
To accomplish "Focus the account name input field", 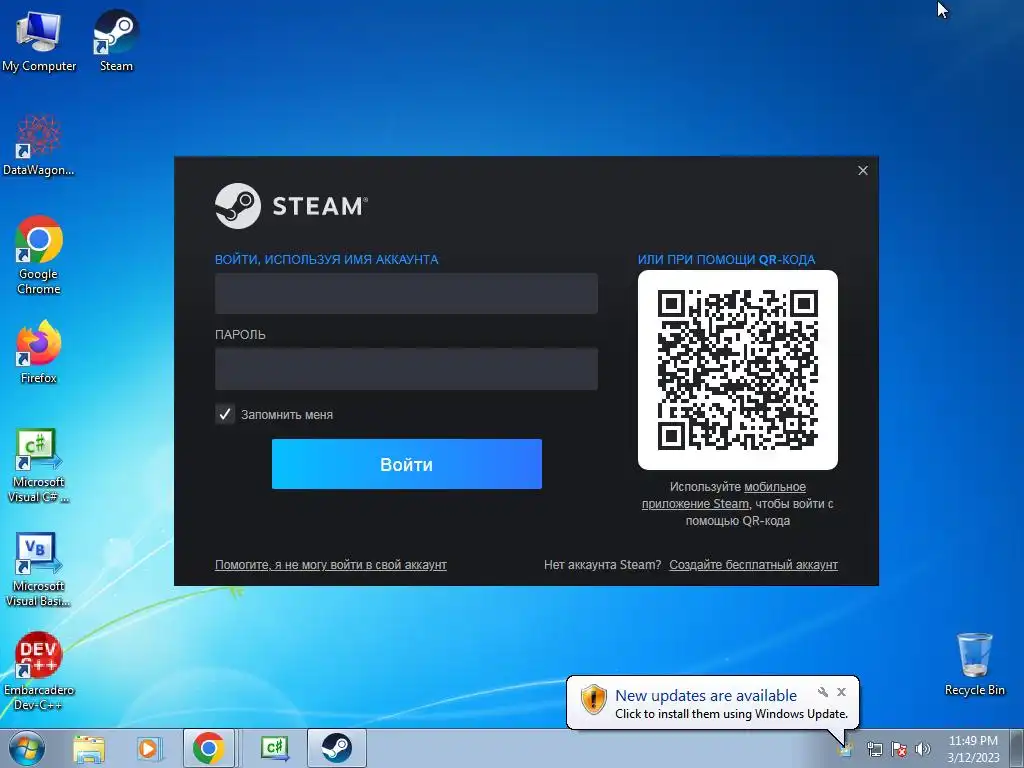I will (x=406, y=293).
